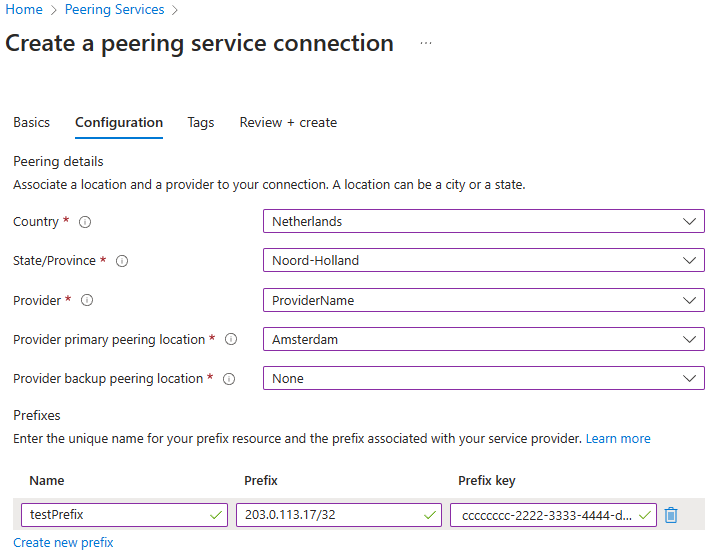Click the Country info icon
The image size is (720, 556).
[x=85, y=222]
